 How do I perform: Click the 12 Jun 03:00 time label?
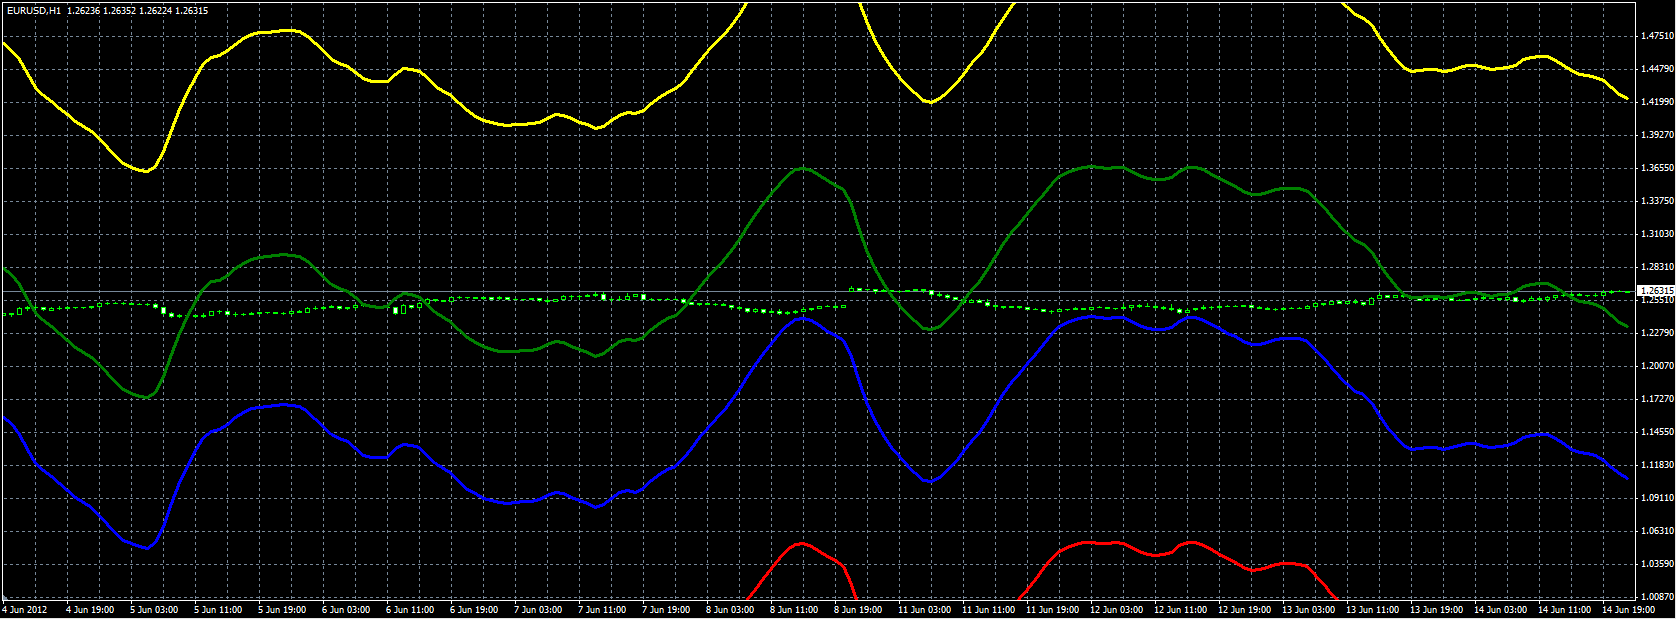pos(1116,610)
